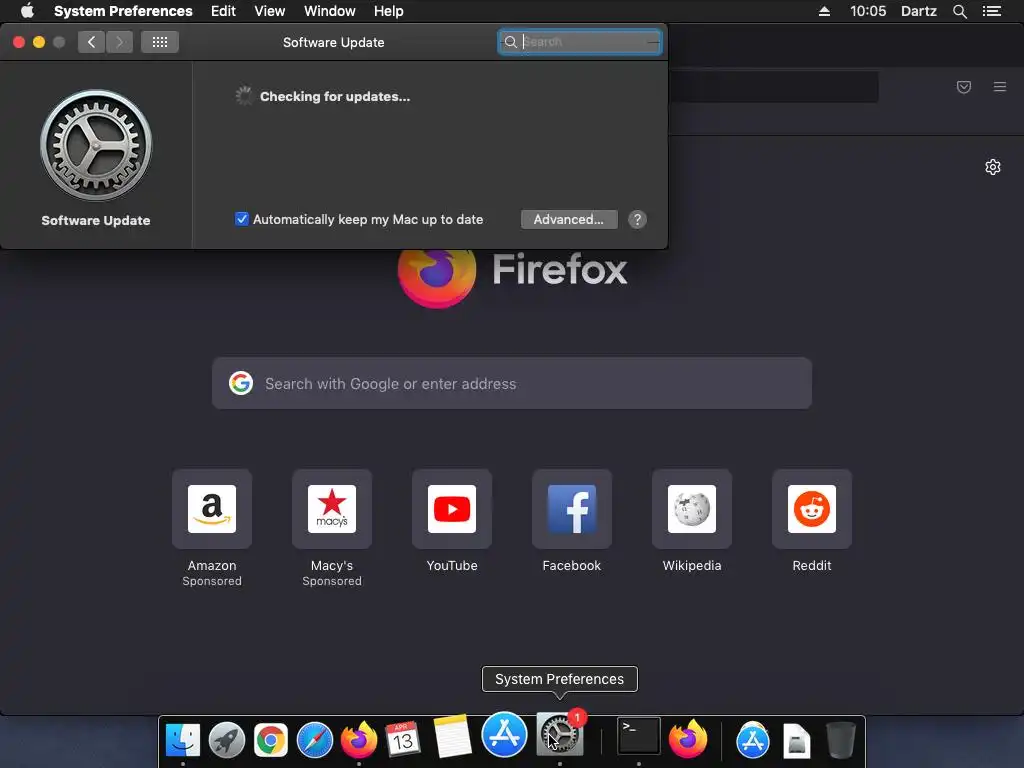This screenshot has height=768, width=1024.
Task: Open Software Update help question mark
Action: click(637, 219)
